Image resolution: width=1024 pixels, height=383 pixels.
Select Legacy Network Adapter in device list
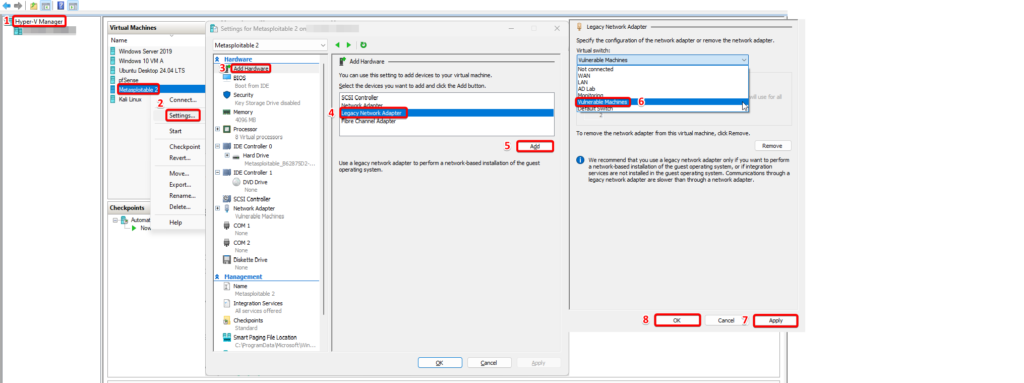point(446,113)
